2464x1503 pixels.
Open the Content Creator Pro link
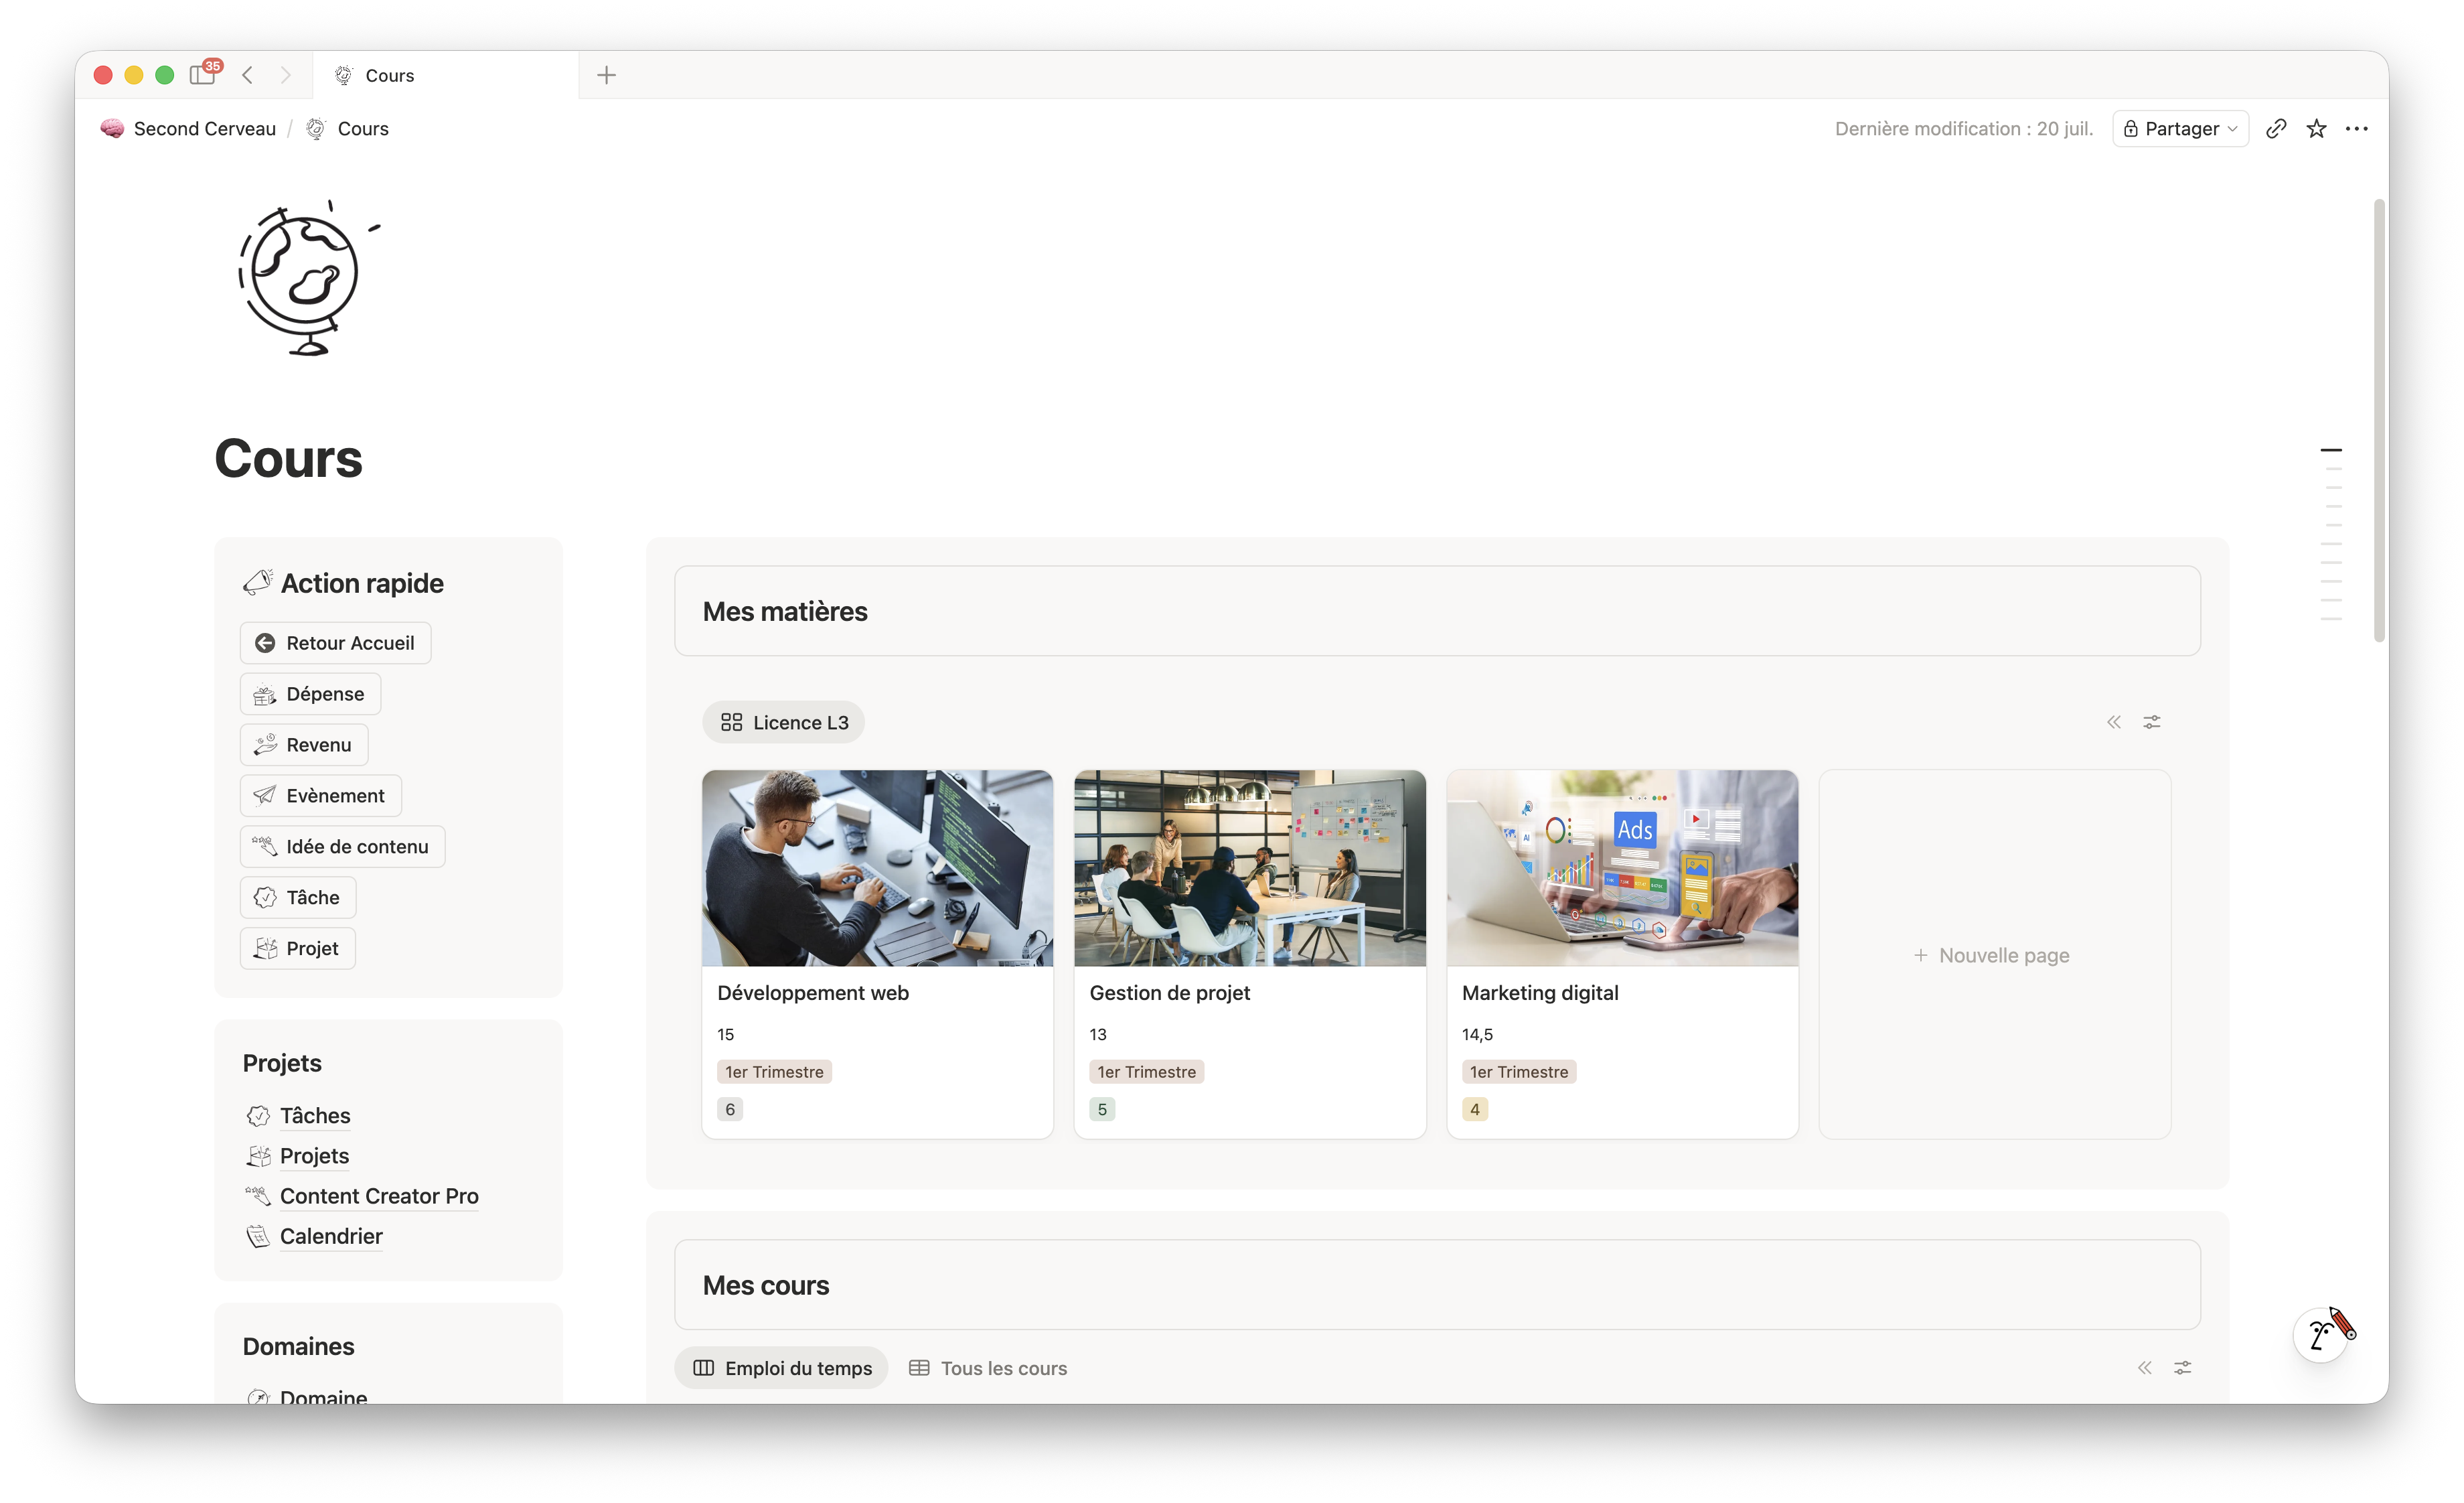coord(379,1196)
